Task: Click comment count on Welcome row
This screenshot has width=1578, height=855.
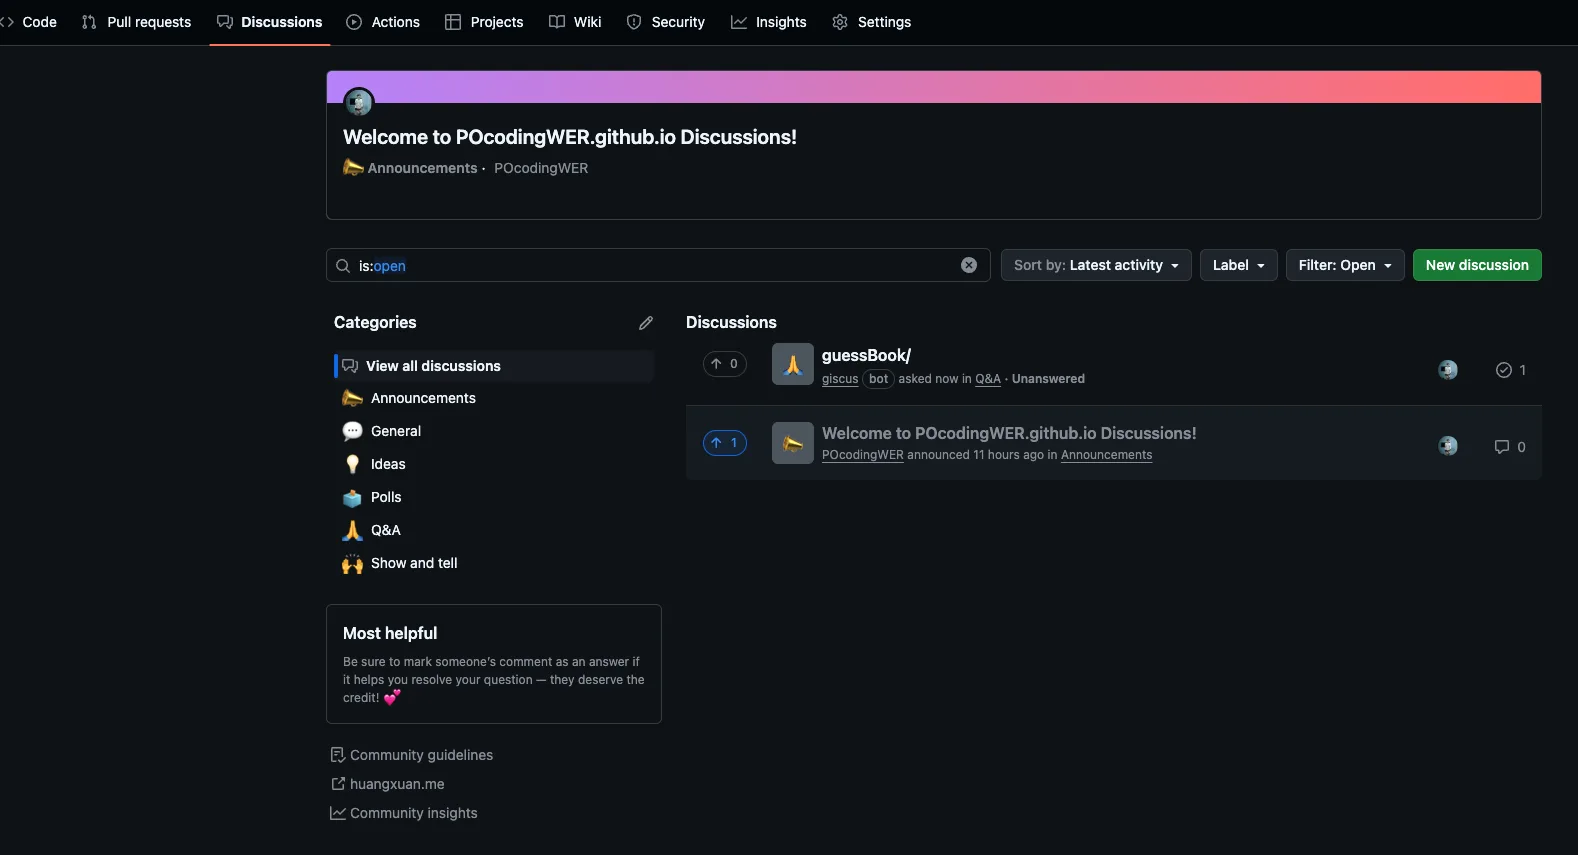Action: point(1510,447)
